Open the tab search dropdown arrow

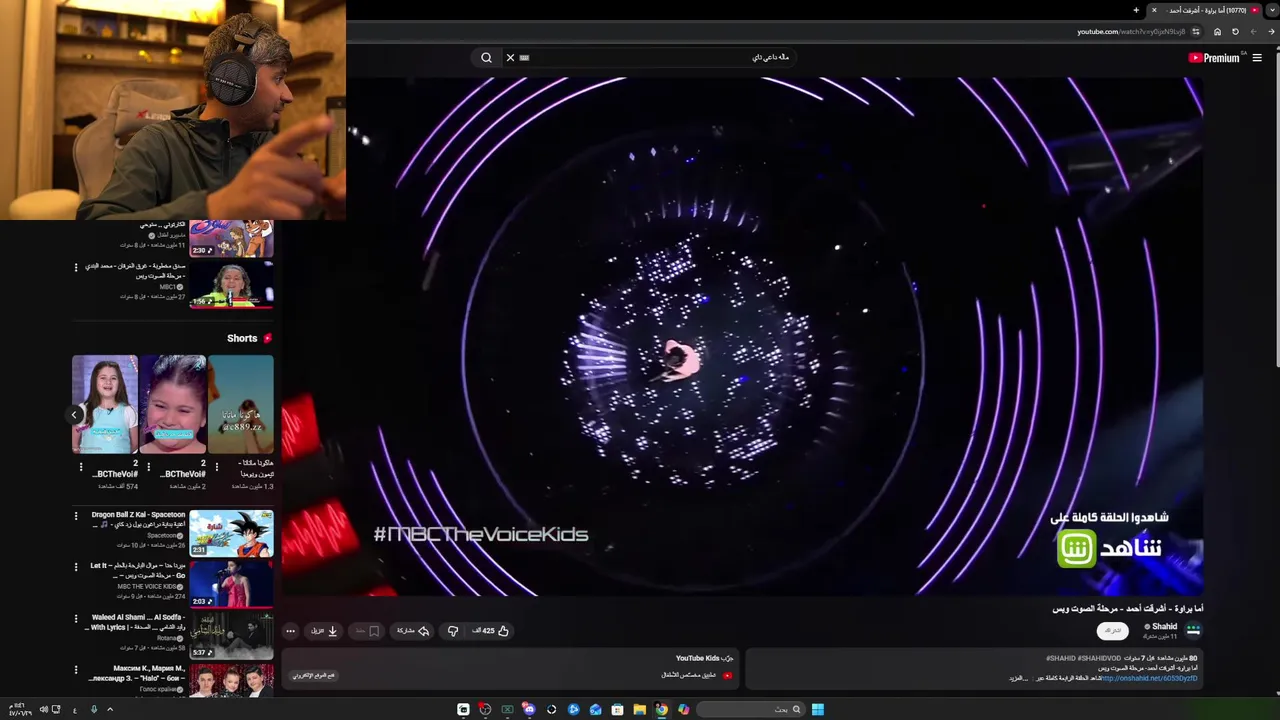point(1272,10)
